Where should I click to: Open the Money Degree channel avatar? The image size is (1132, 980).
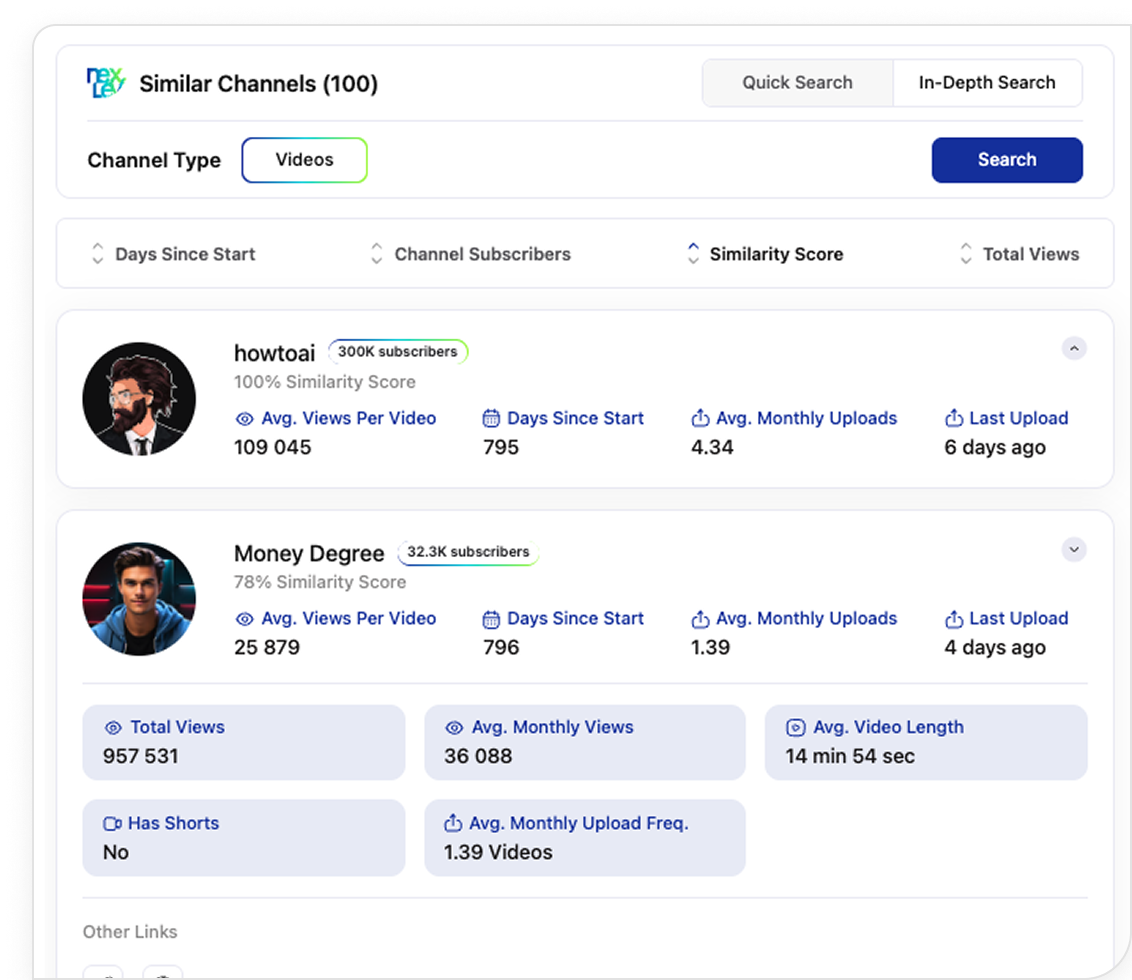tap(139, 599)
